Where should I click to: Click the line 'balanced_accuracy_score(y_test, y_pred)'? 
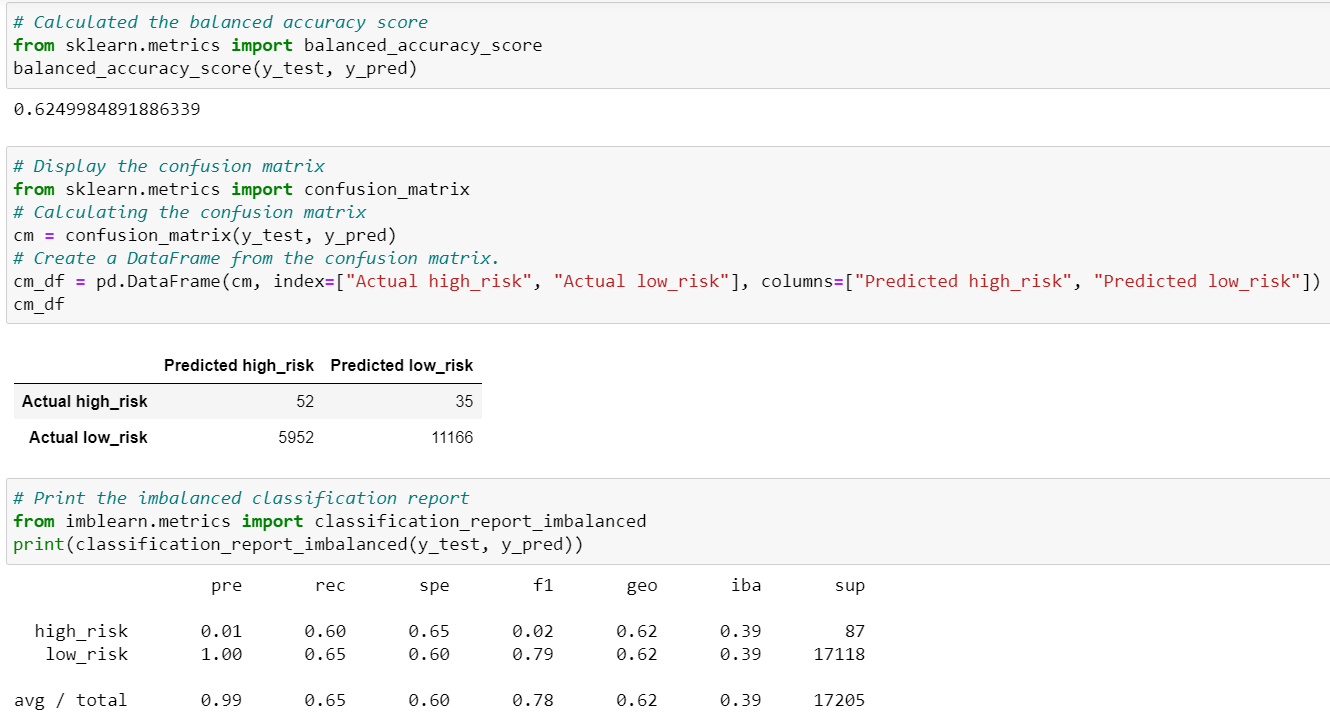[x=215, y=68]
